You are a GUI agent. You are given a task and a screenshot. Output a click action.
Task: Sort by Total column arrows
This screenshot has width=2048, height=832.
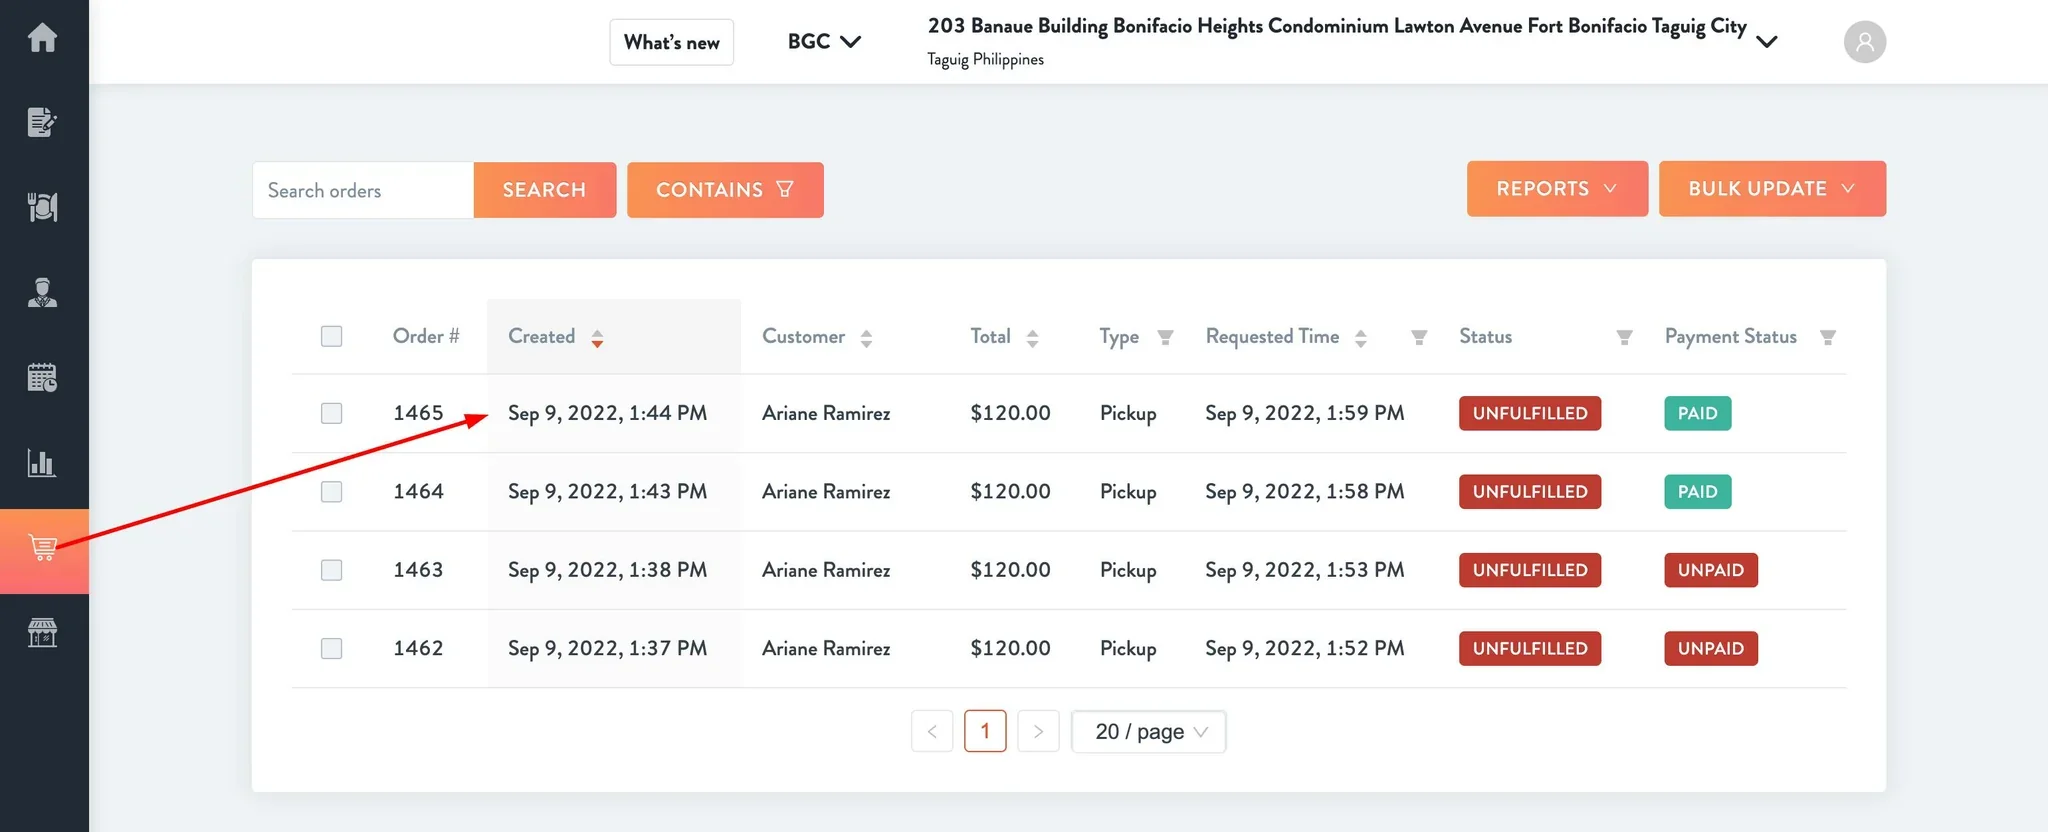click(x=1032, y=338)
